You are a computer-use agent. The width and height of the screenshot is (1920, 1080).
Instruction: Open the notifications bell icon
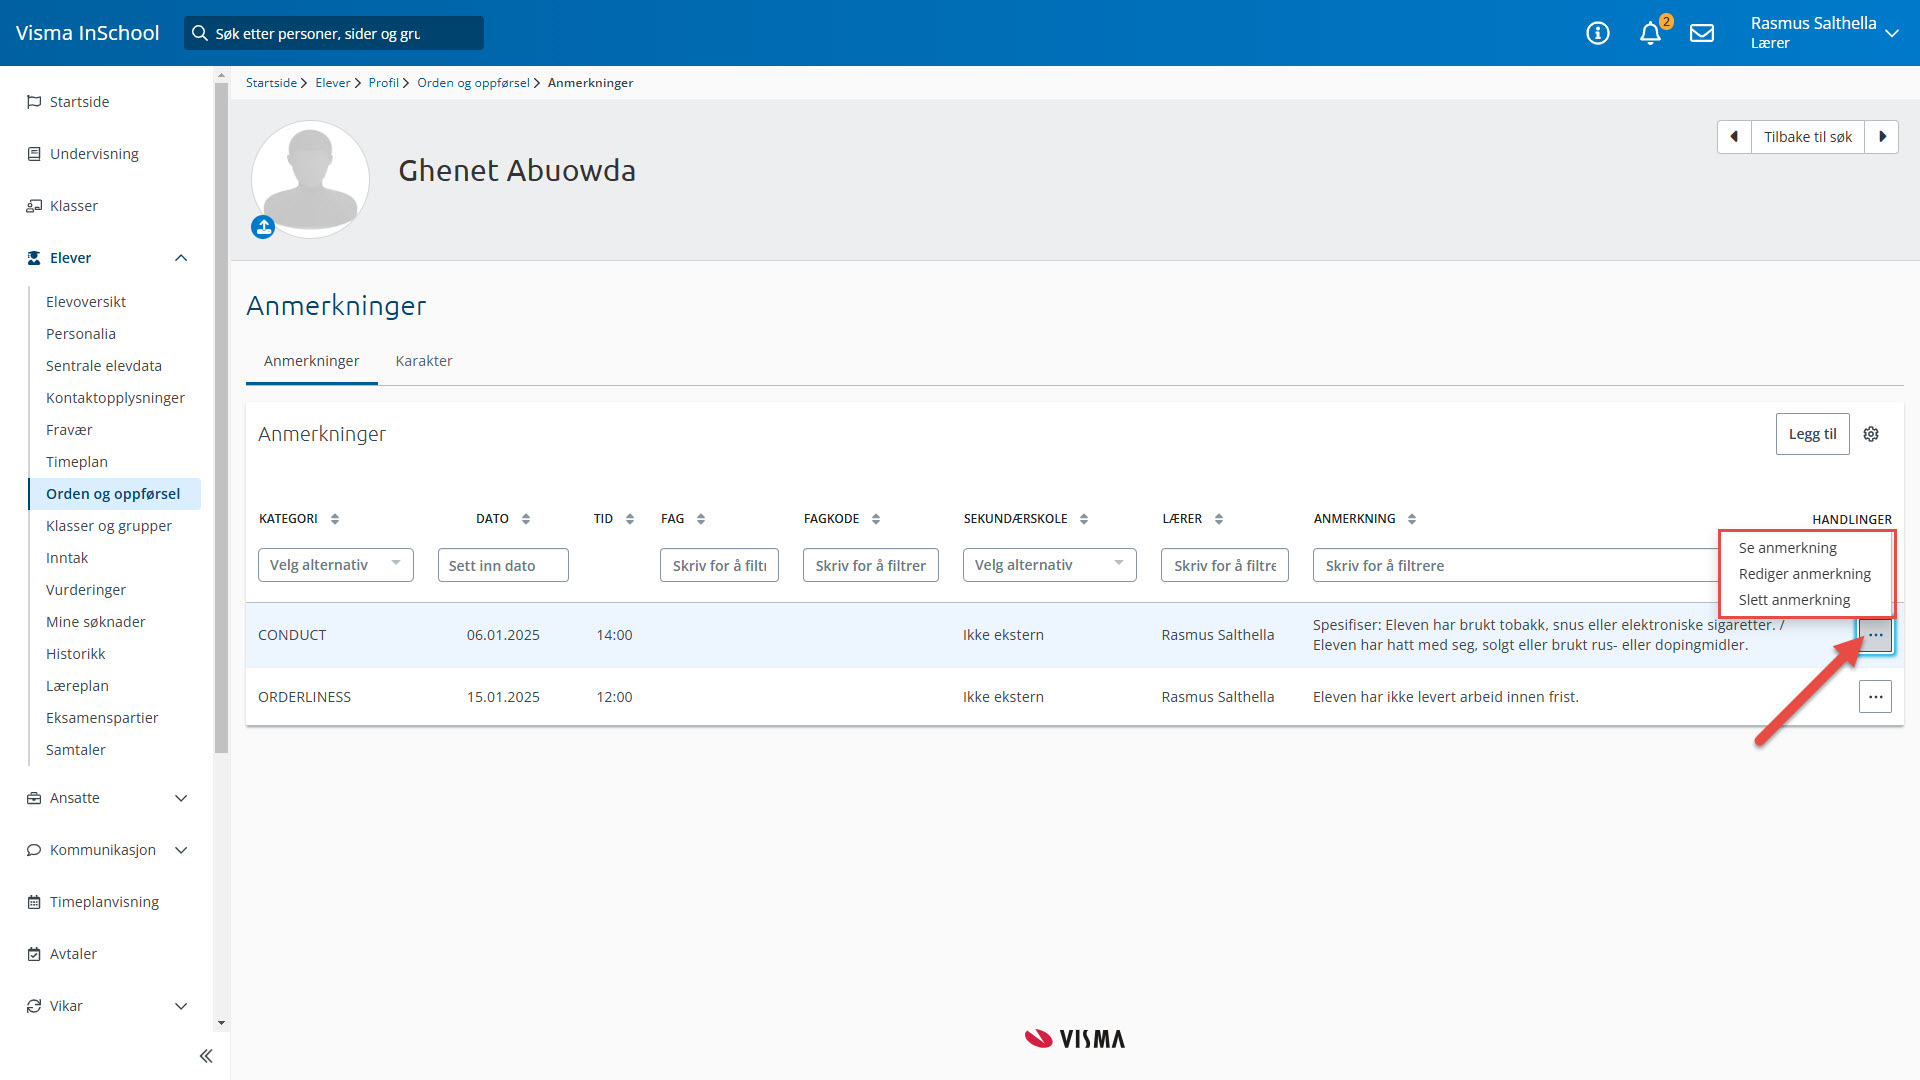tap(1650, 34)
